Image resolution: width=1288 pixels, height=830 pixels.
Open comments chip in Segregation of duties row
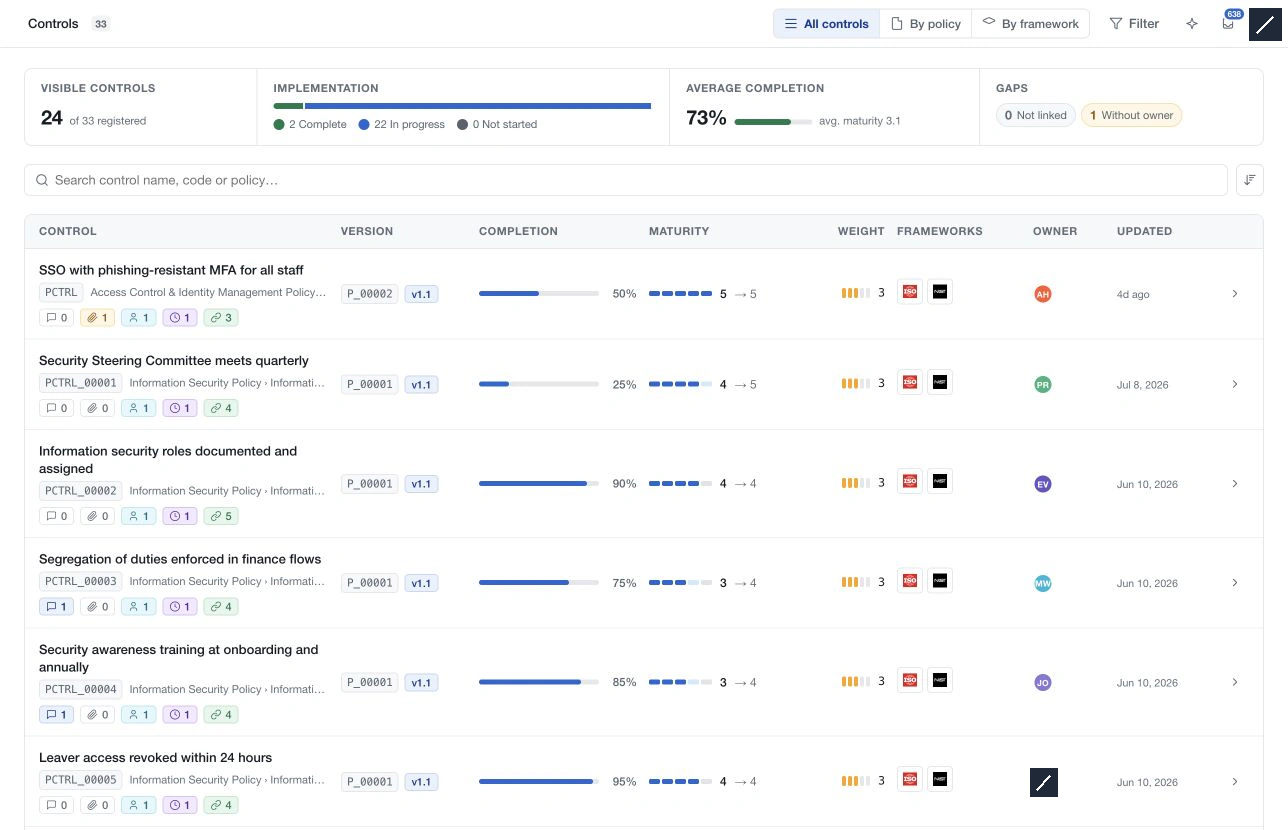(56, 606)
